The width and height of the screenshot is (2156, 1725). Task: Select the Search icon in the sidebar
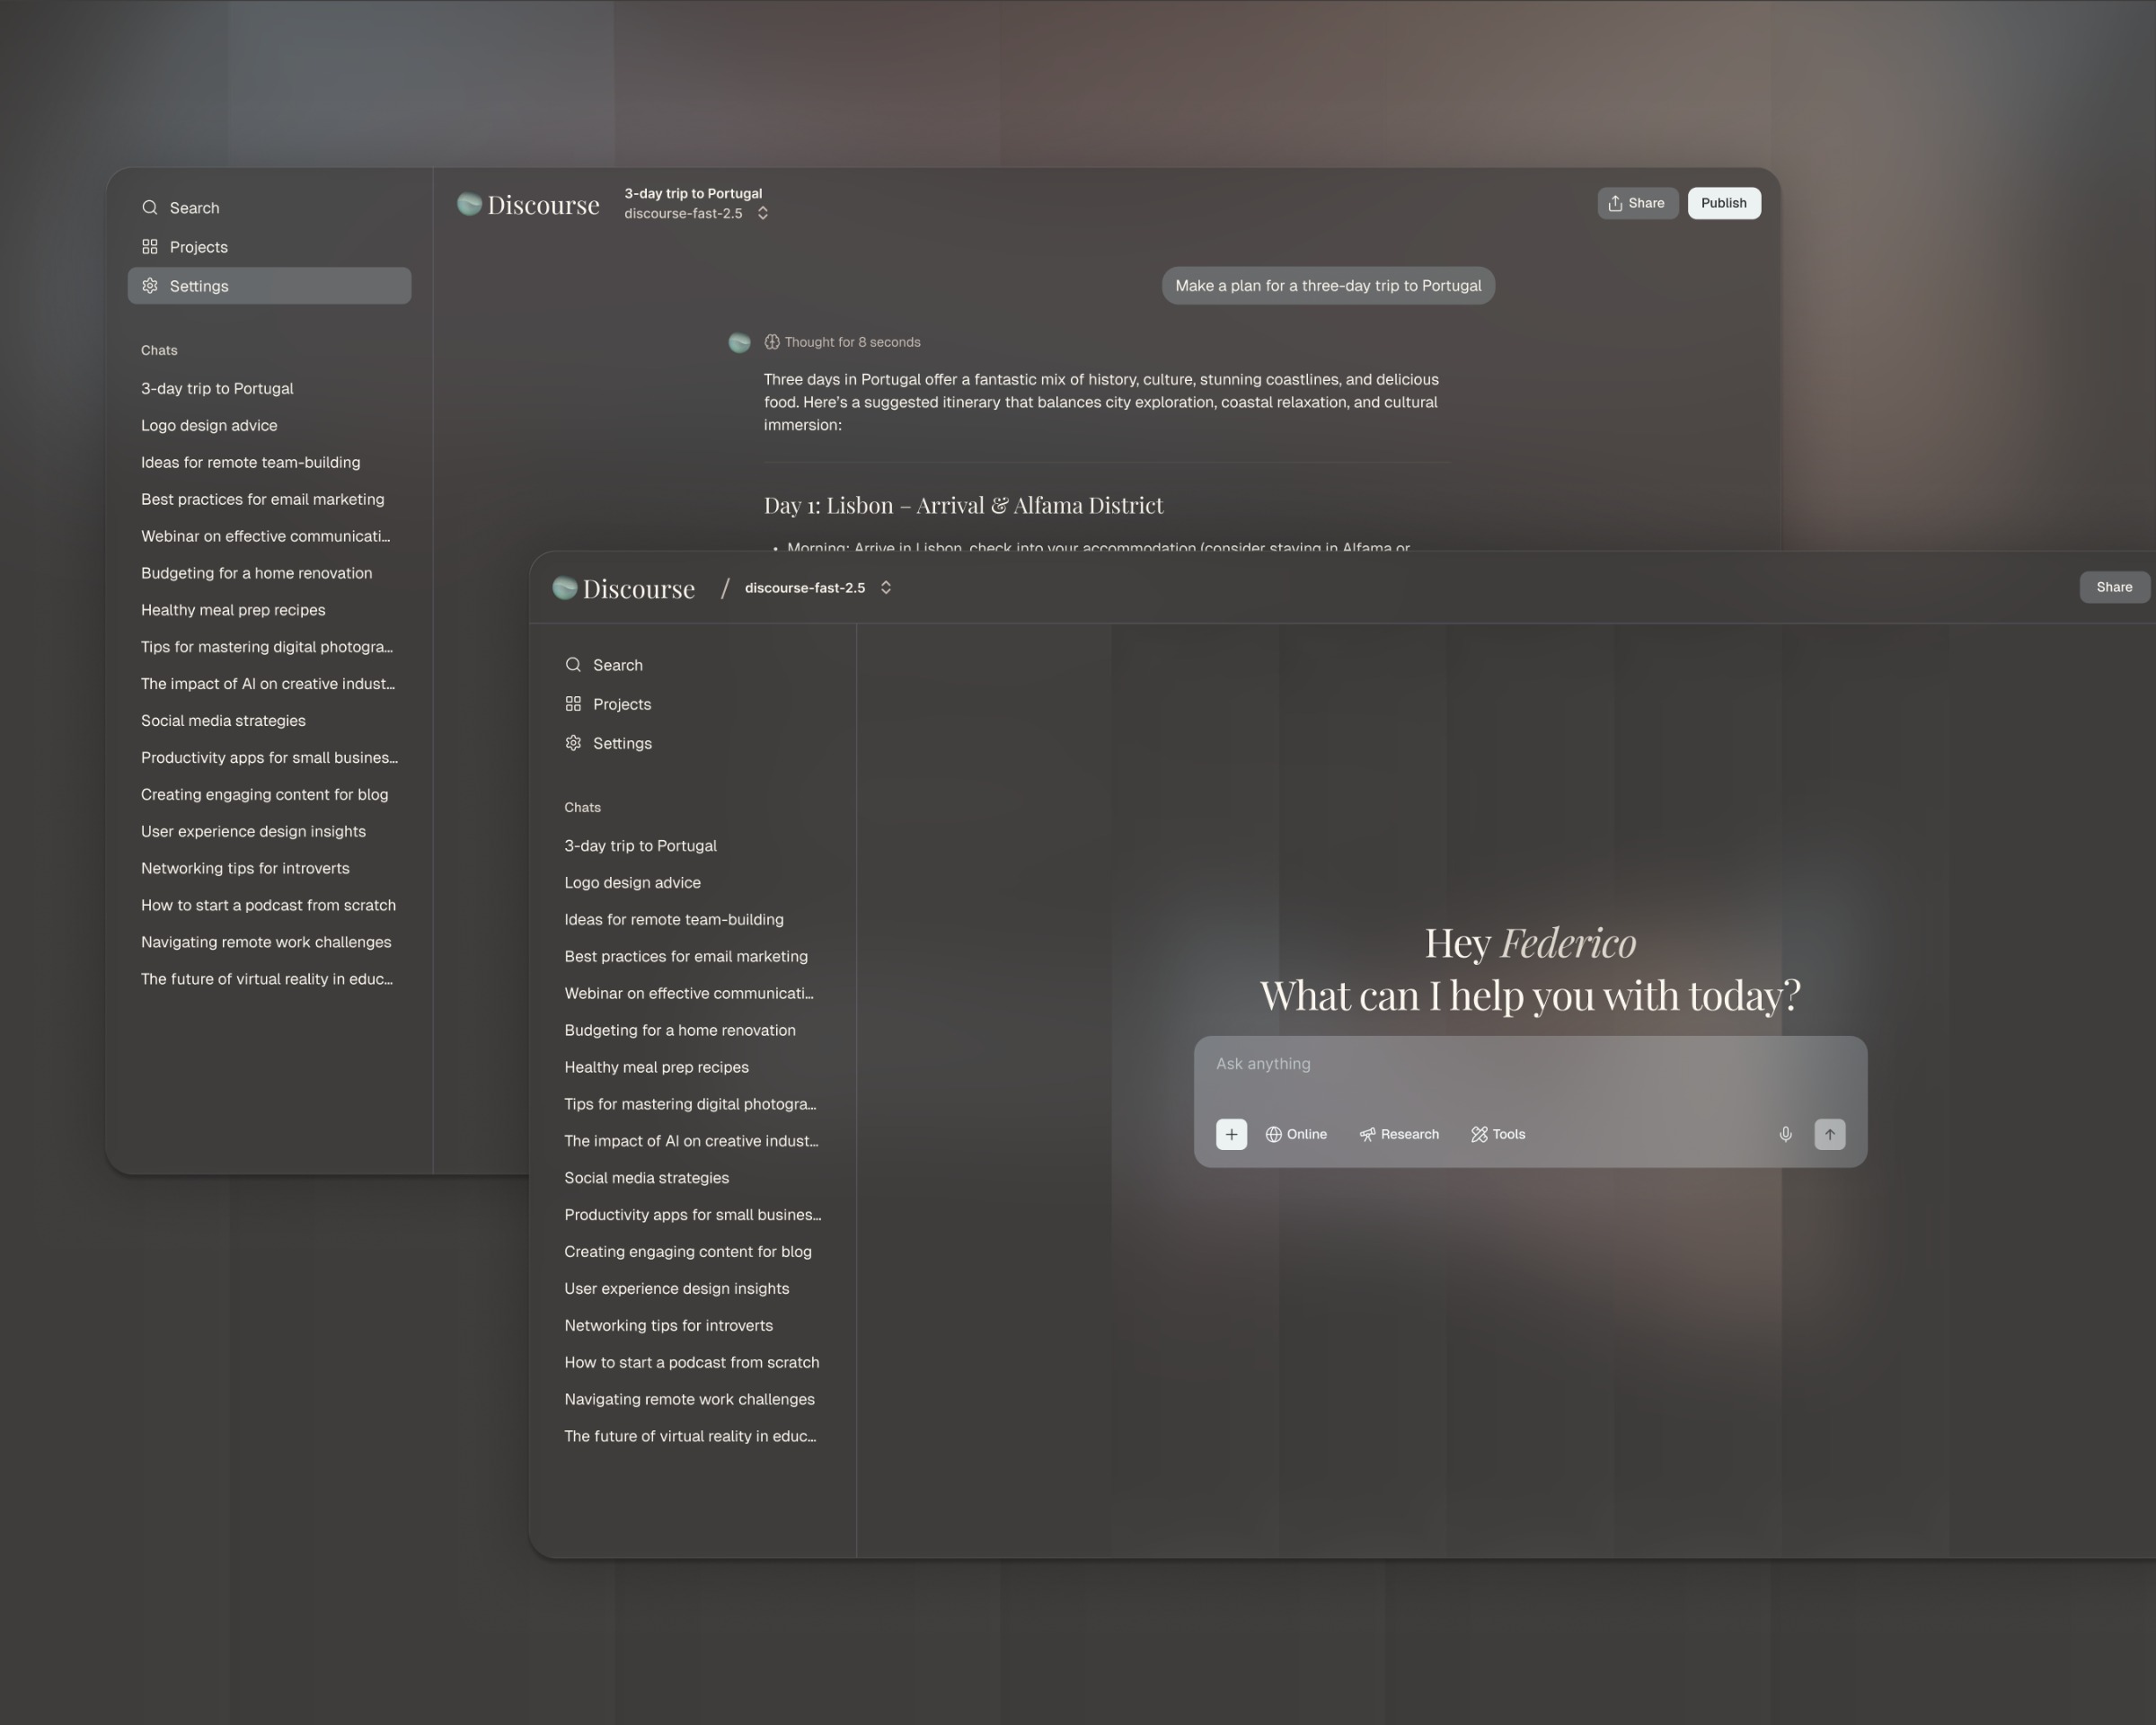[573, 664]
